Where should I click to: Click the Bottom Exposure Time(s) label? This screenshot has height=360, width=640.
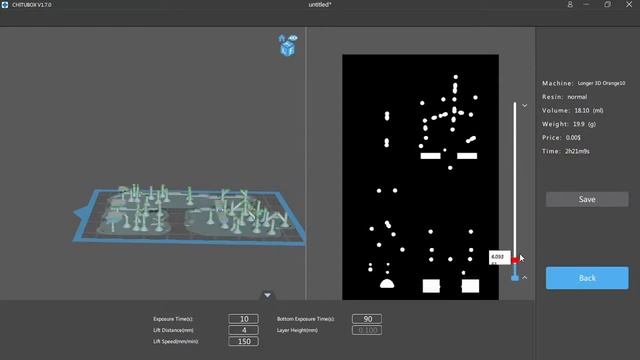(305, 319)
